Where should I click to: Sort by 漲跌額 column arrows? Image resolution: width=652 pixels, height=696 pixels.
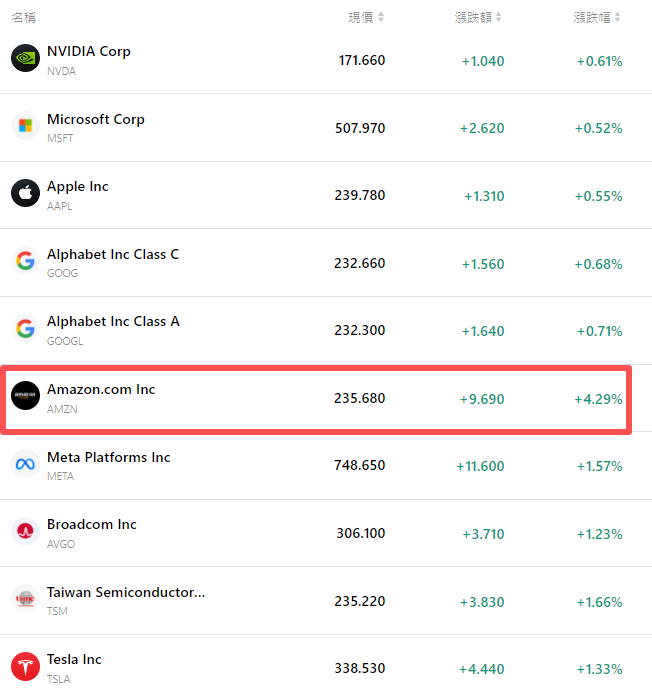[498, 17]
